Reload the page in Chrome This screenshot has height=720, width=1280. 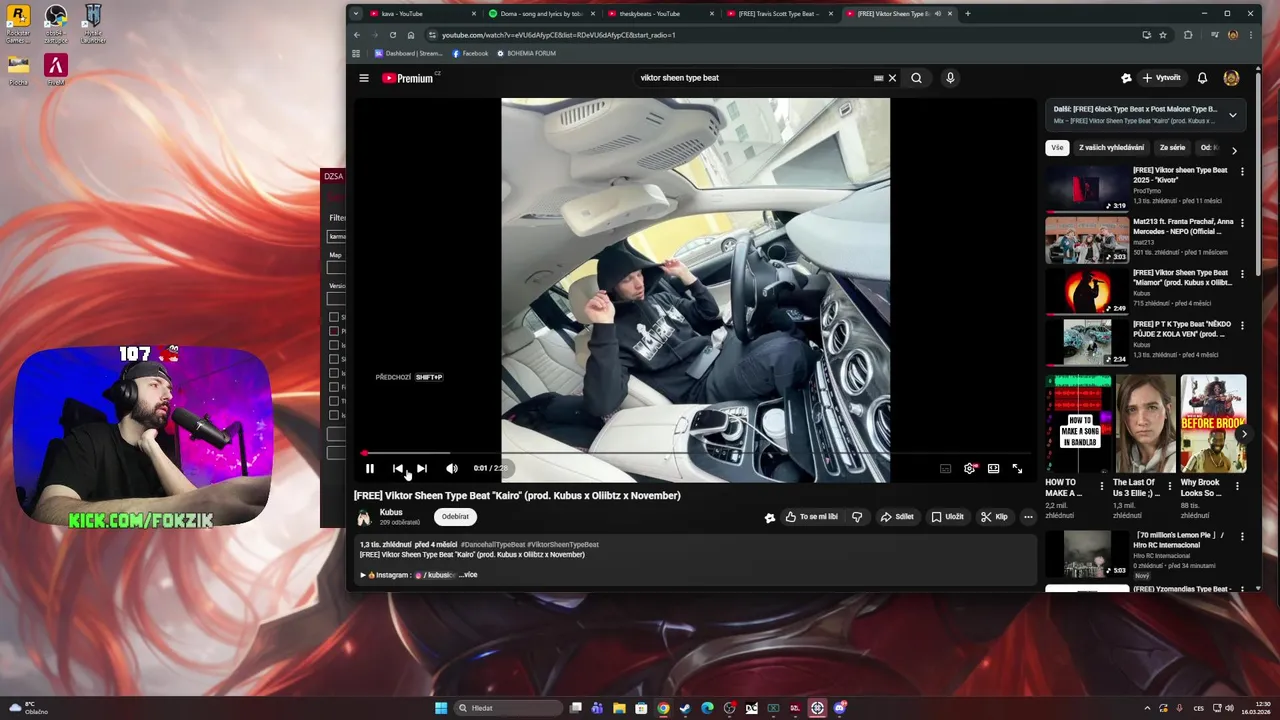(x=392, y=35)
